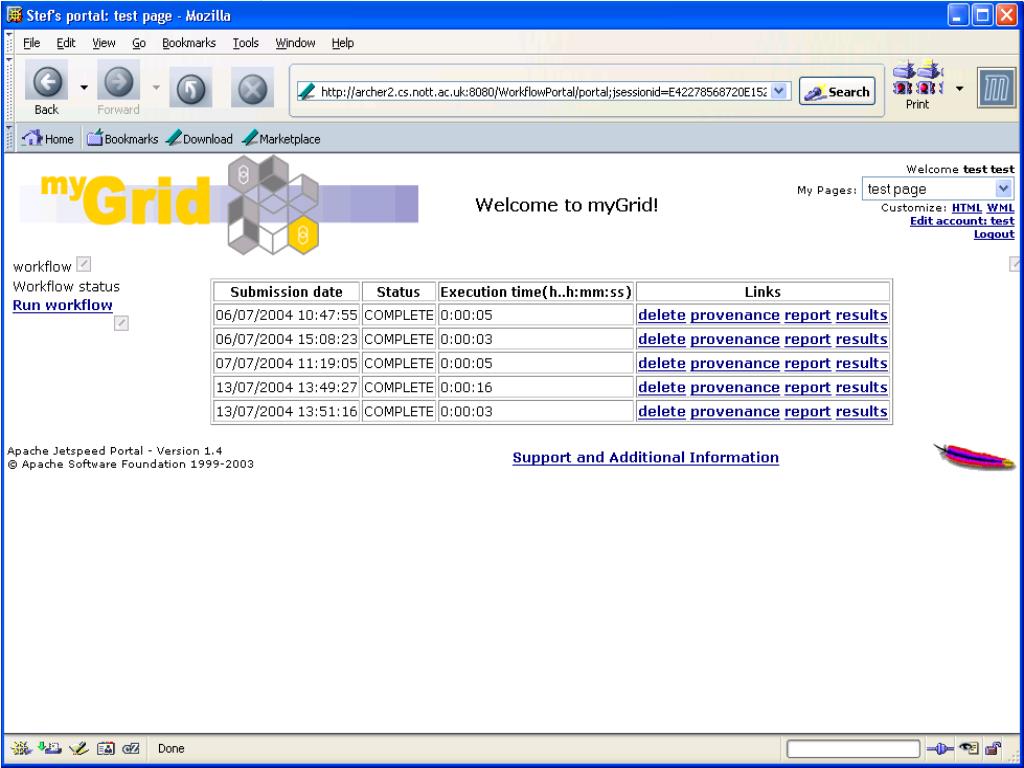
Task: Click the cookie privacy eye icon
Action: [969, 748]
